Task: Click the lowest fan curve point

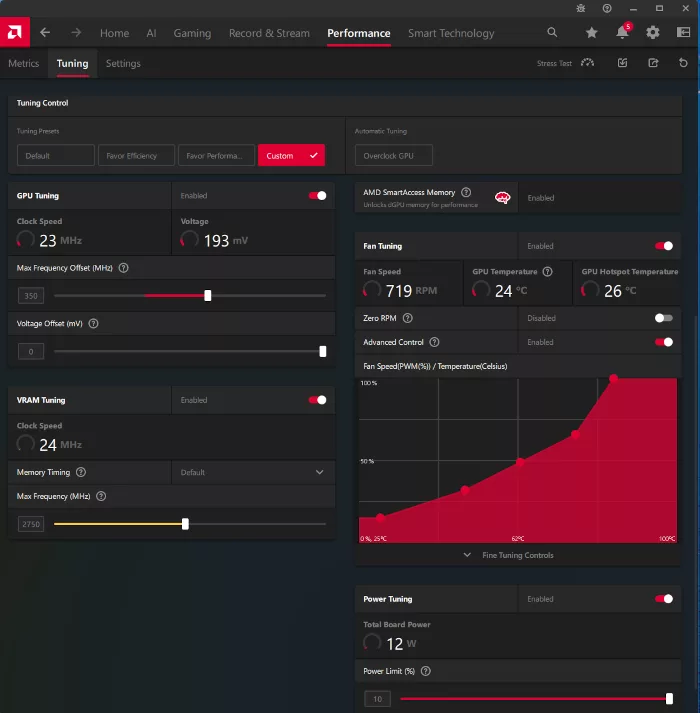Action: point(380,517)
